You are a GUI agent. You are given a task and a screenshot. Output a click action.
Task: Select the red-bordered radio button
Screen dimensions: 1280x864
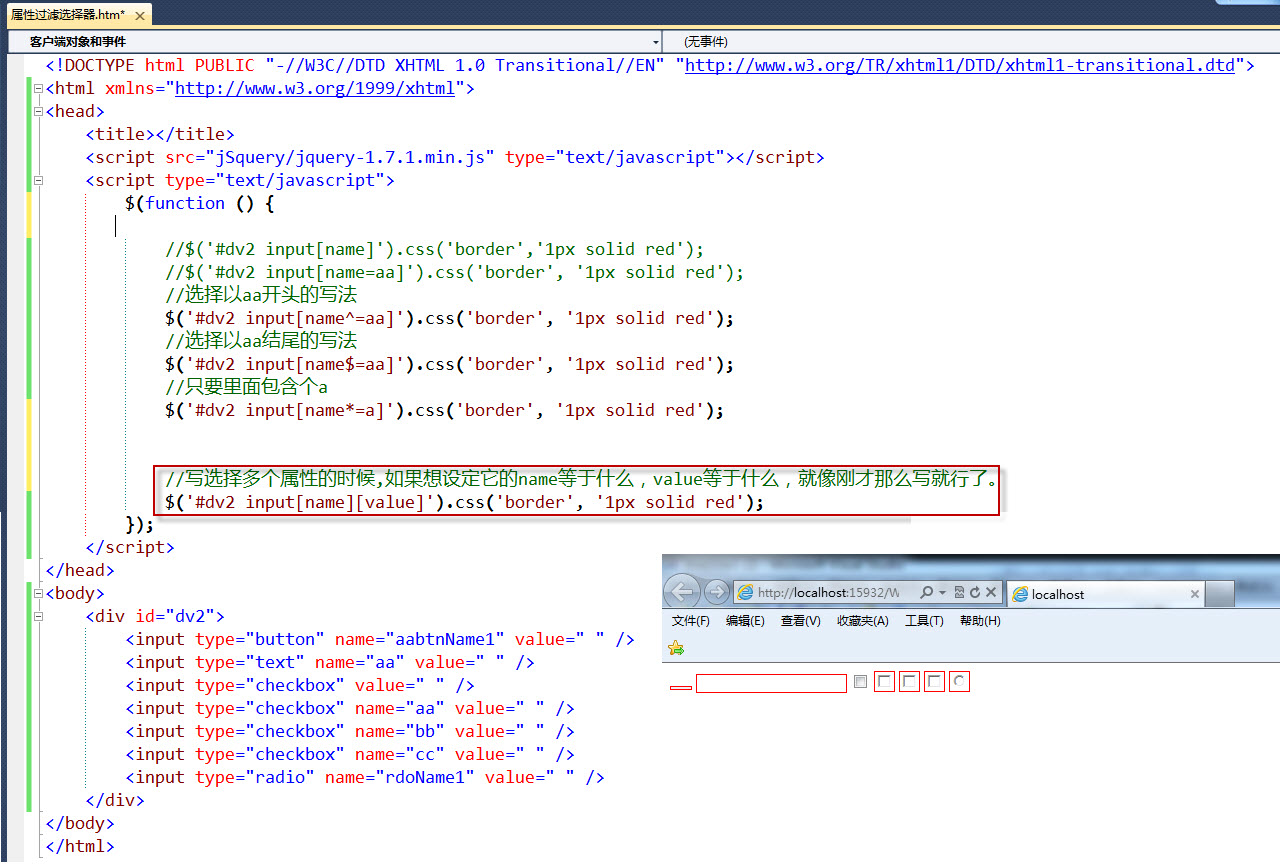959,682
